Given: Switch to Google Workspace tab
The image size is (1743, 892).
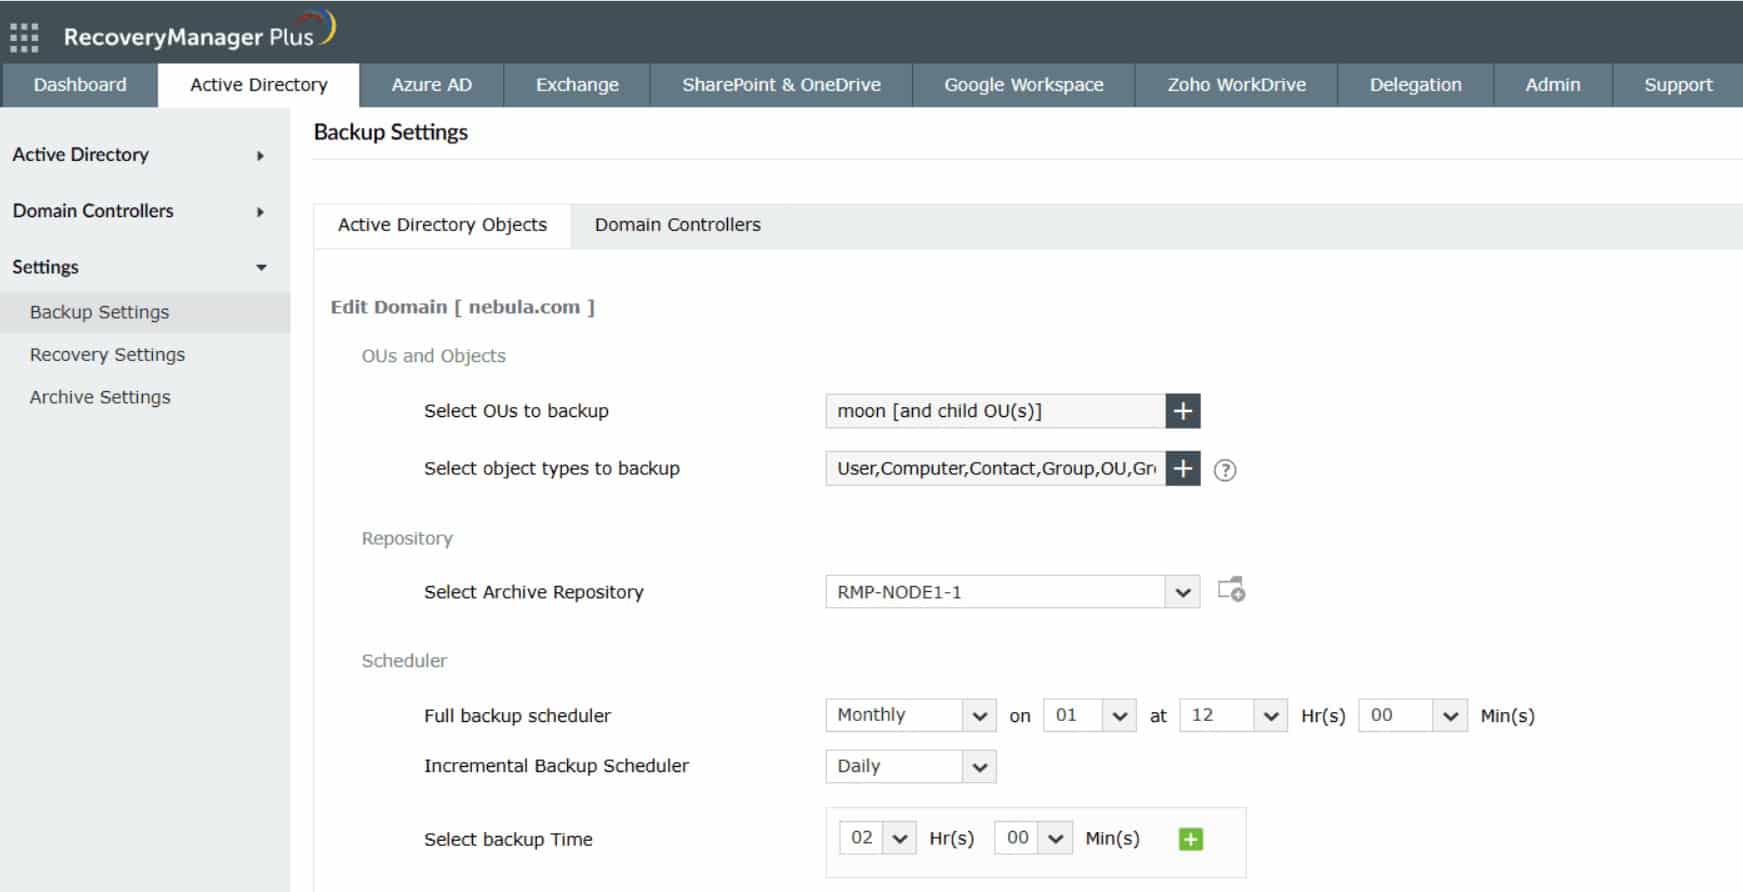Looking at the screenshot, I should pyautogui.click(x=1024, y=85).
